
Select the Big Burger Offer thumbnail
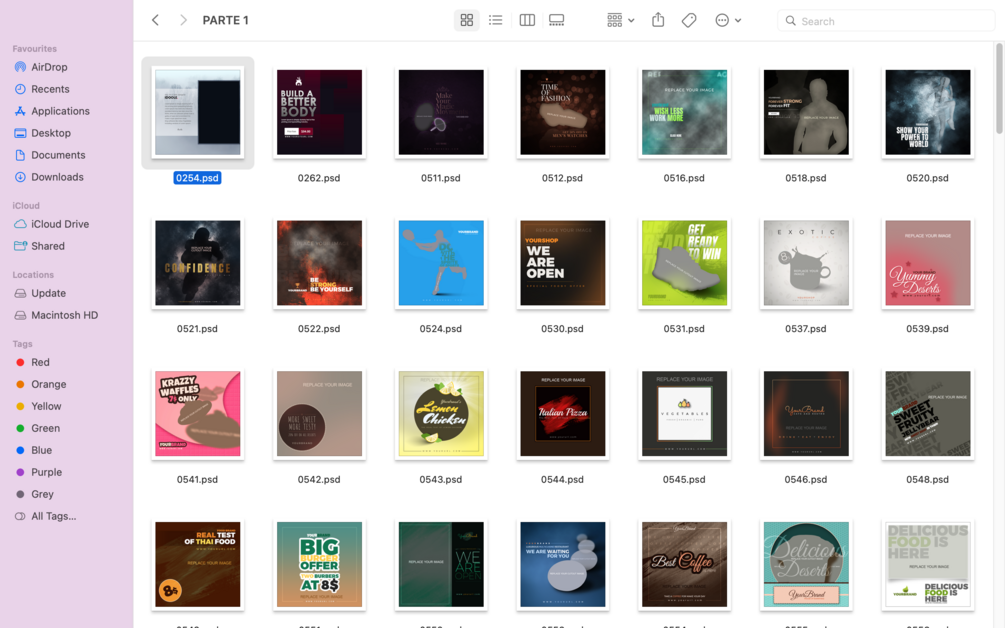(x=319, y=564)
